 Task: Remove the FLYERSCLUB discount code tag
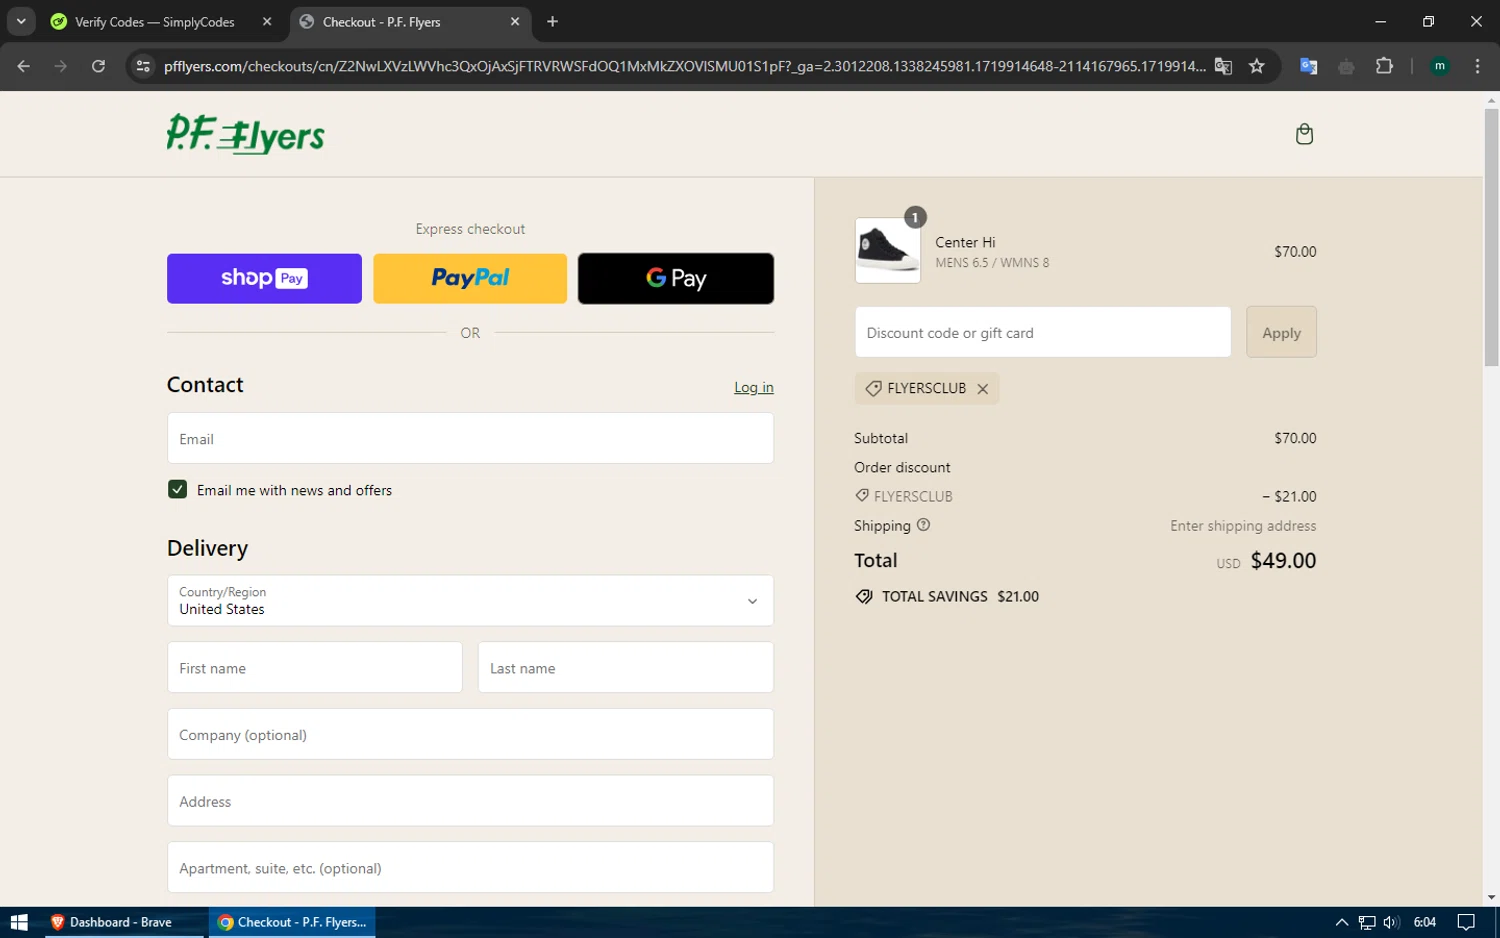pos(983,389)
